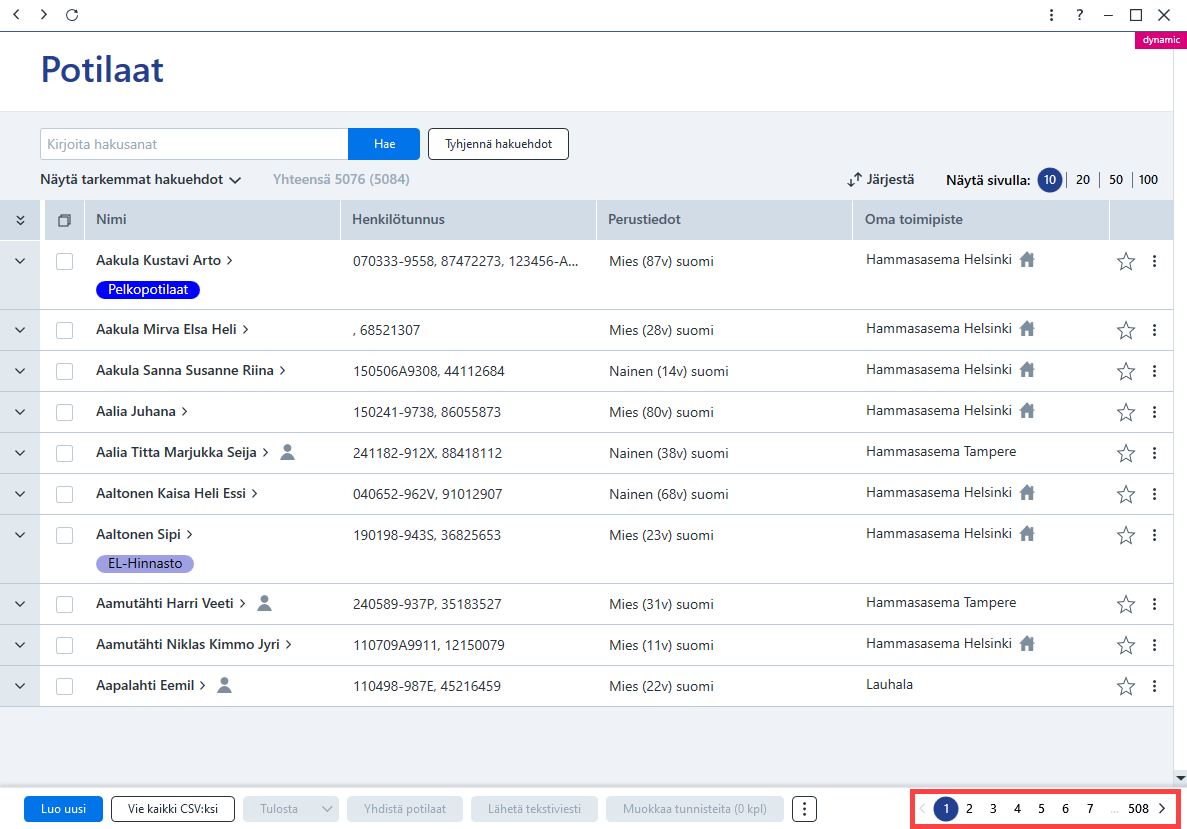Open row menu for Aaltonen Kaisa Heli Essi

(x=1154, y=494)
